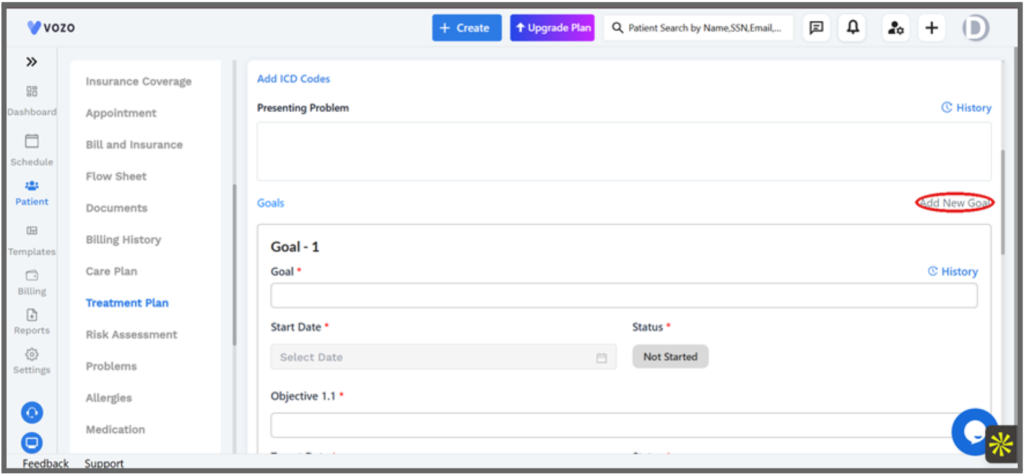Viewport: 1024px width, 474px height.
Task: Click the patient menu scrollbar
Action: pyautogui.click(x=234, y=264)
